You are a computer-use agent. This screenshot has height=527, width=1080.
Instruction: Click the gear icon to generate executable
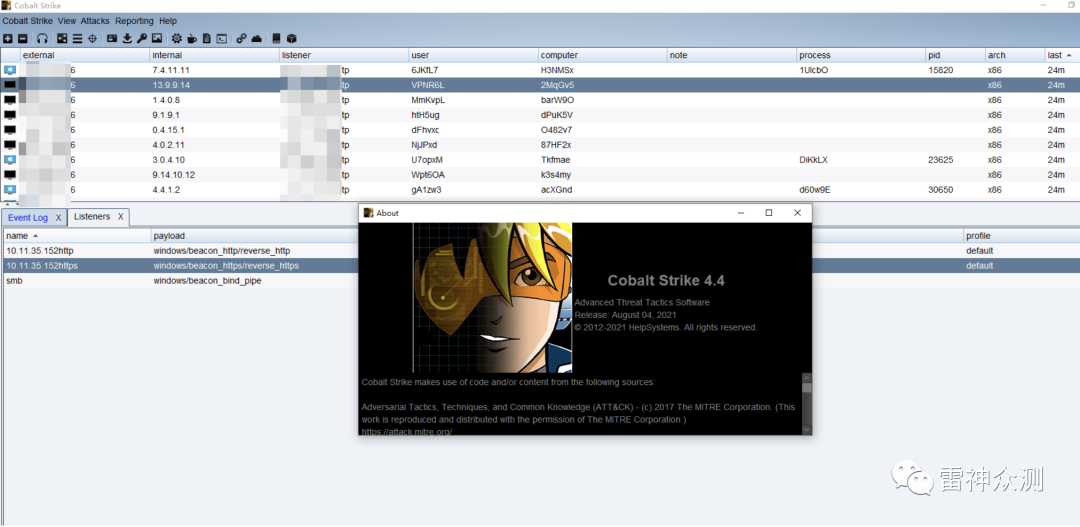pyautogui.click(x=177, y=39)
